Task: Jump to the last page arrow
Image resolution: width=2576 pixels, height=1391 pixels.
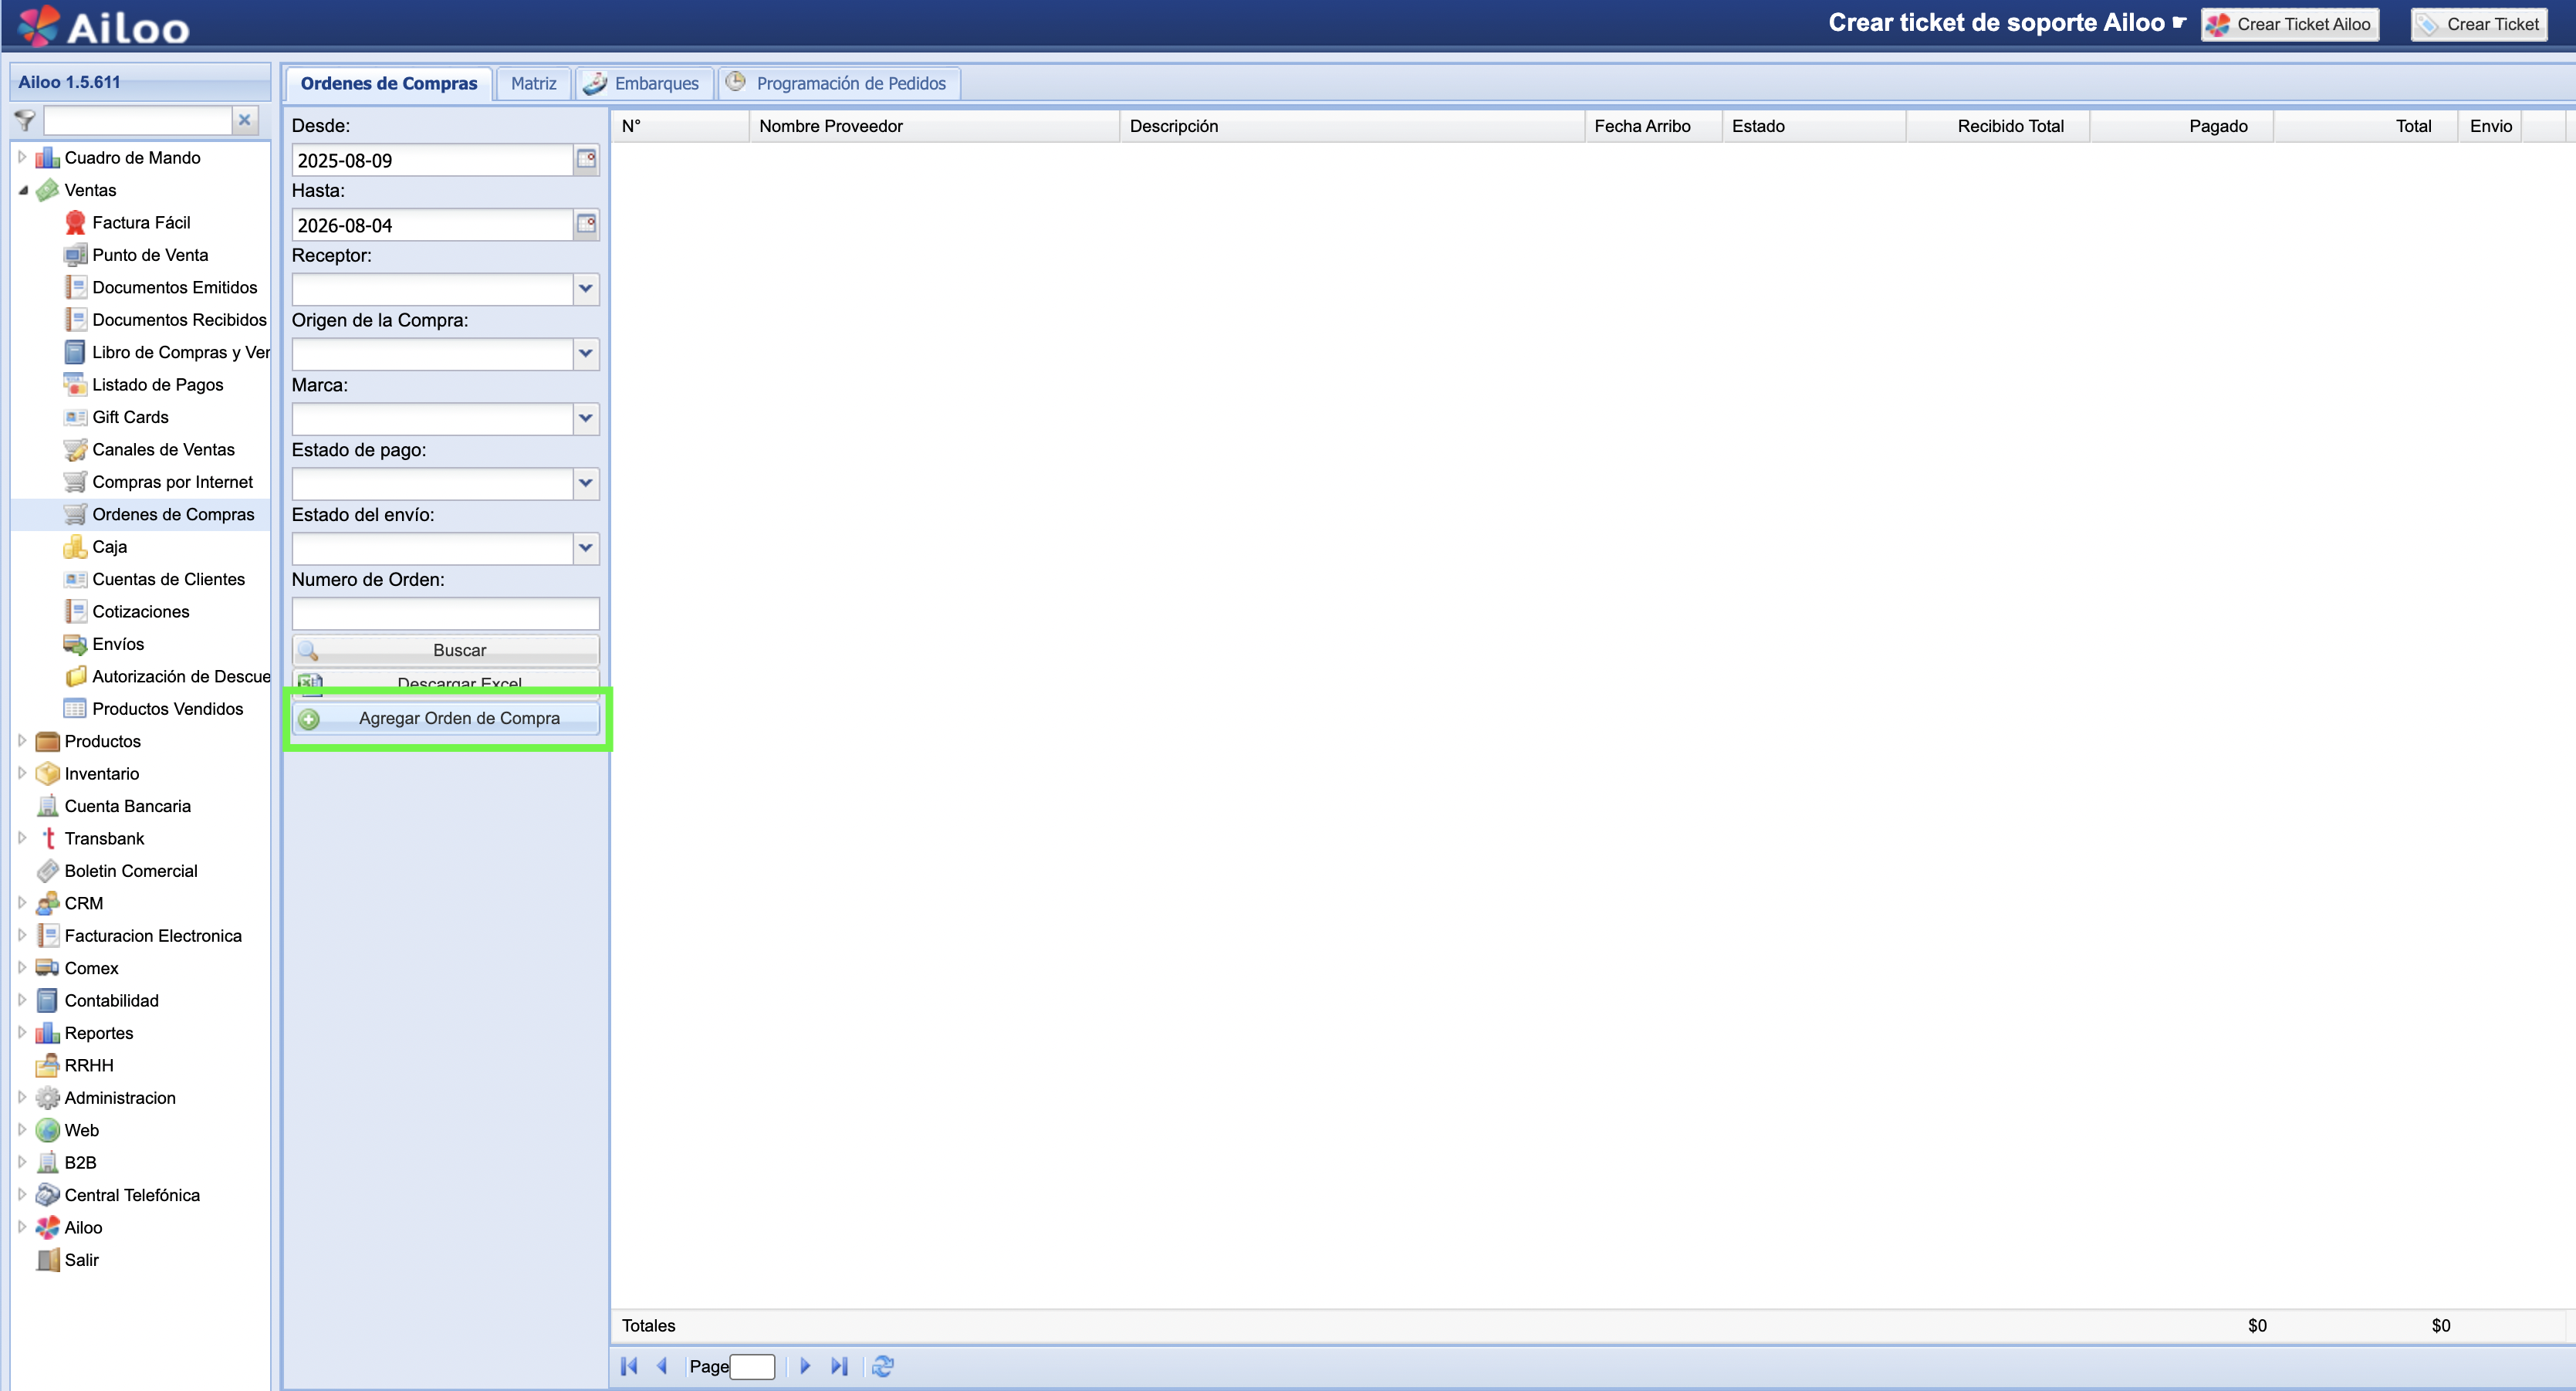Action: (x=839, y=1366)
